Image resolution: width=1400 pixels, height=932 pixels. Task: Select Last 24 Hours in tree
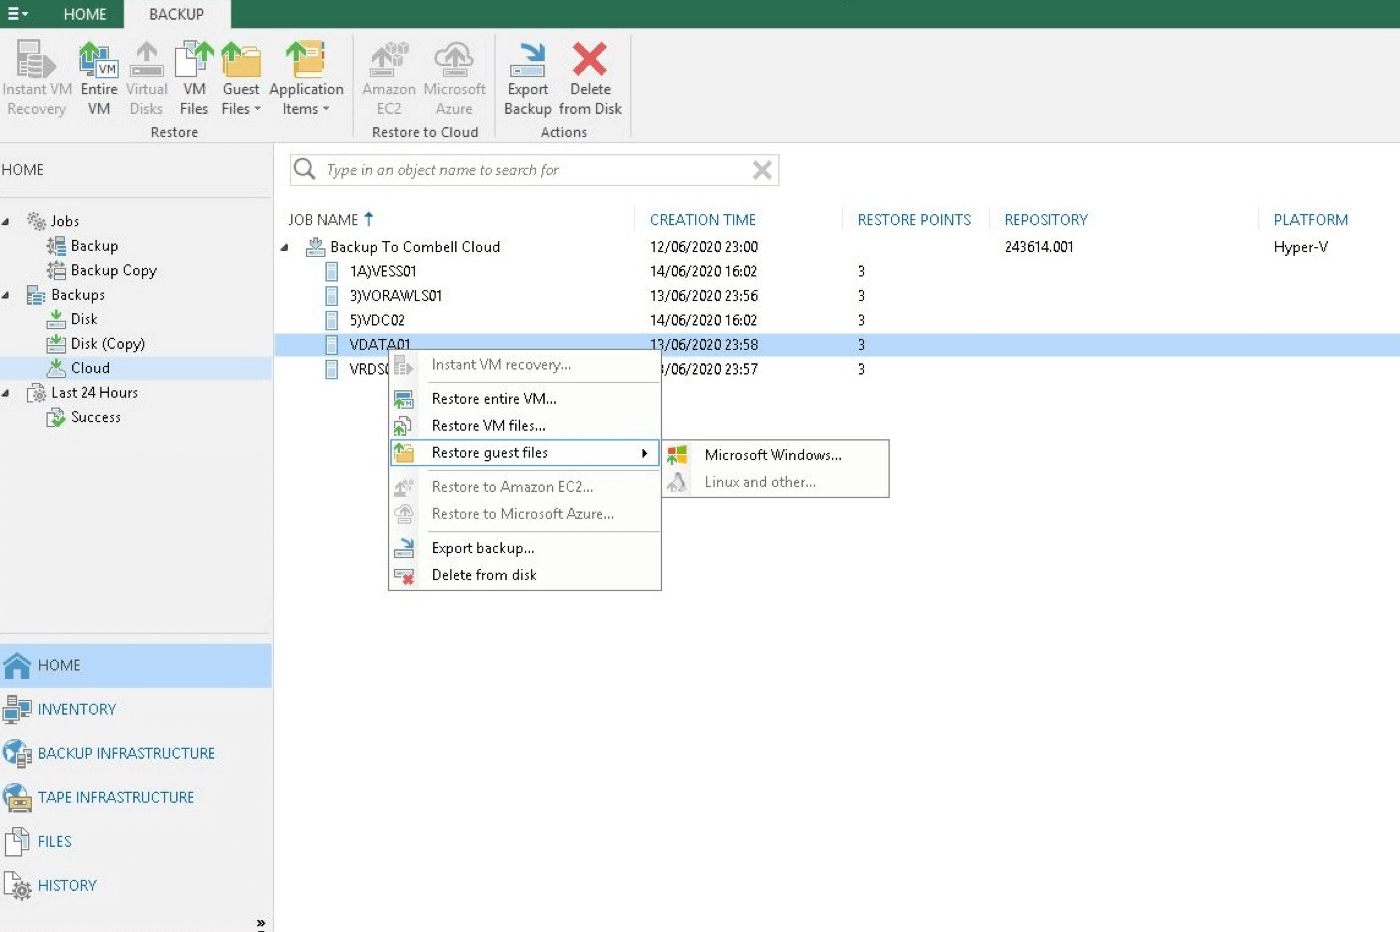point(94,393)
